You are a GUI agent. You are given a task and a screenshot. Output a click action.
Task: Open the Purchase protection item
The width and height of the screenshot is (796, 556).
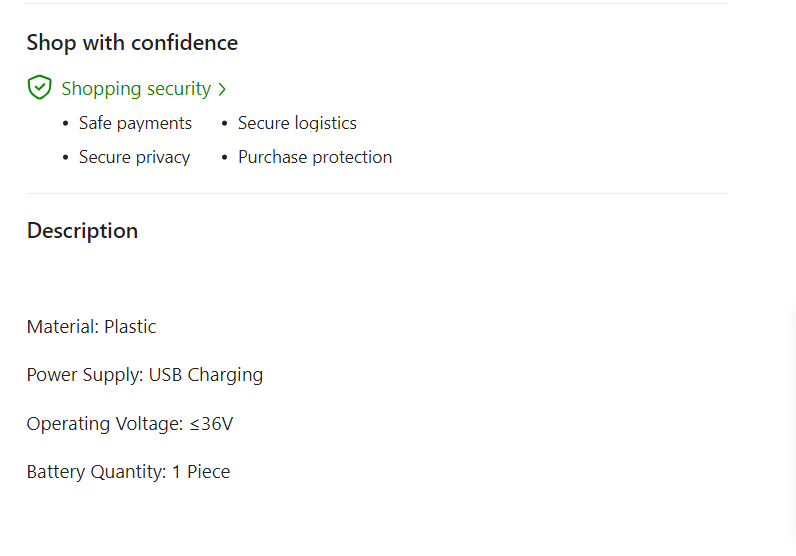click(315, 157)
